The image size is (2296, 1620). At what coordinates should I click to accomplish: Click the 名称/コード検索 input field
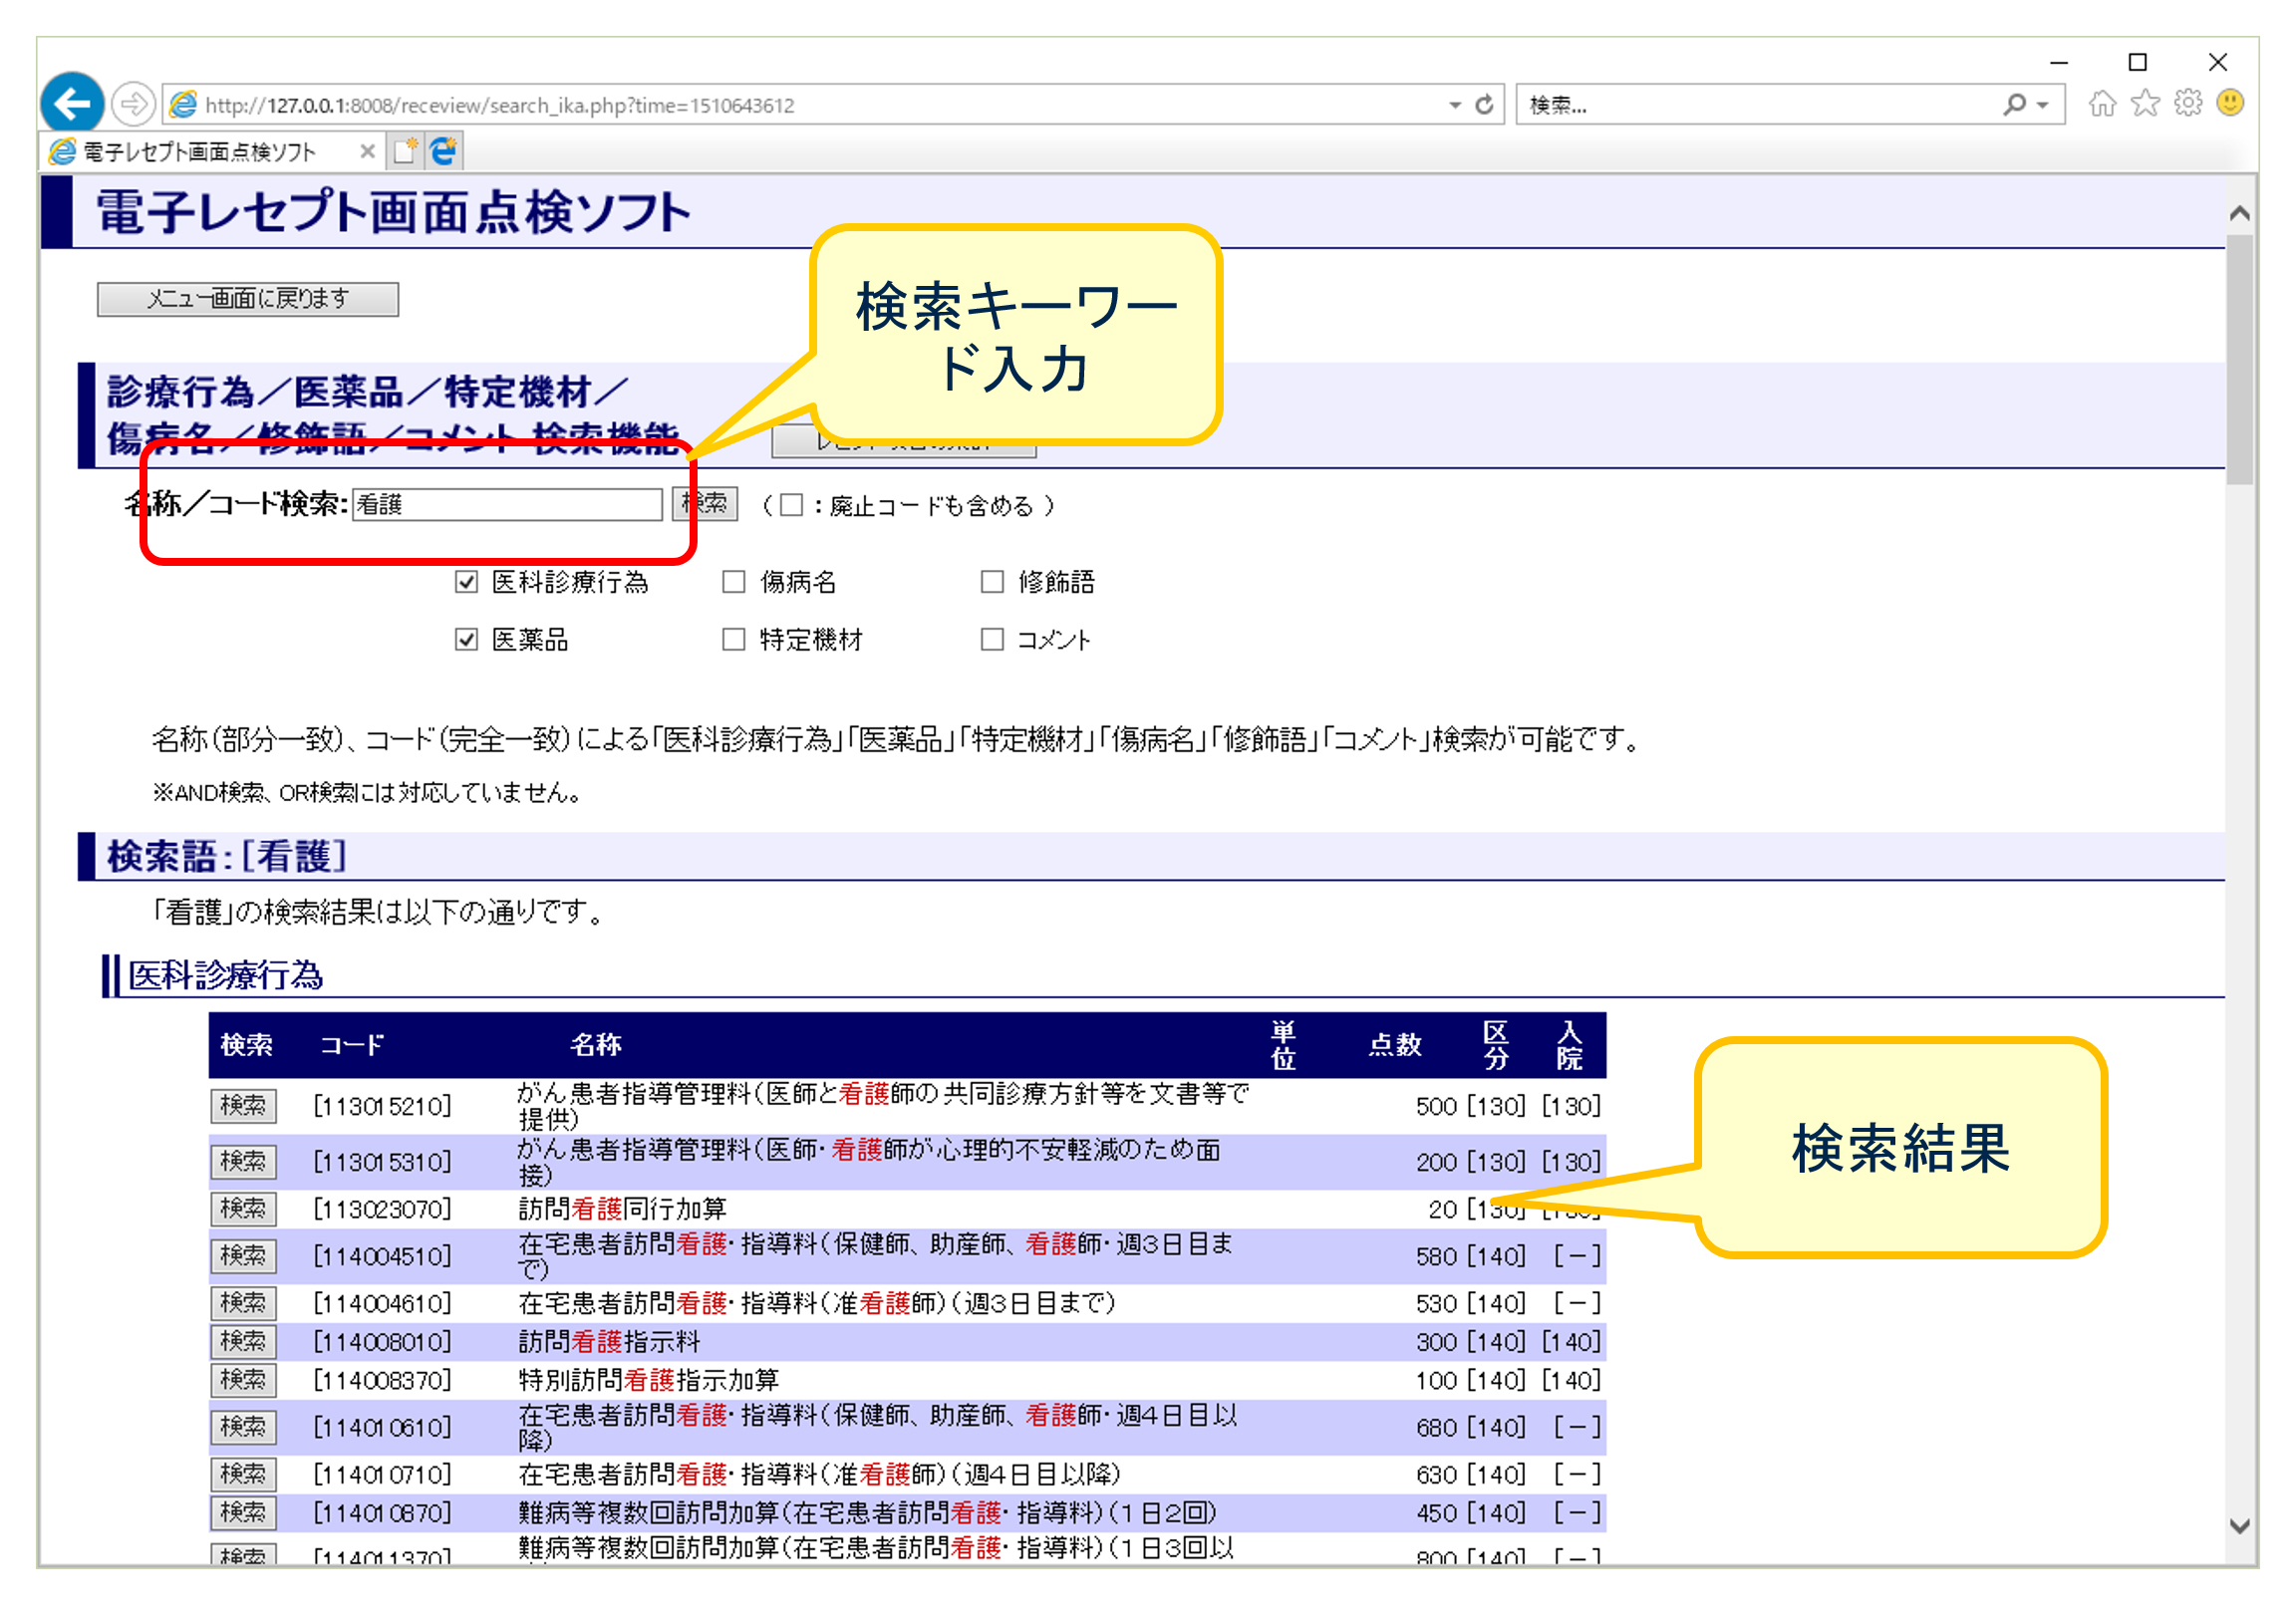tap(507, 504)
